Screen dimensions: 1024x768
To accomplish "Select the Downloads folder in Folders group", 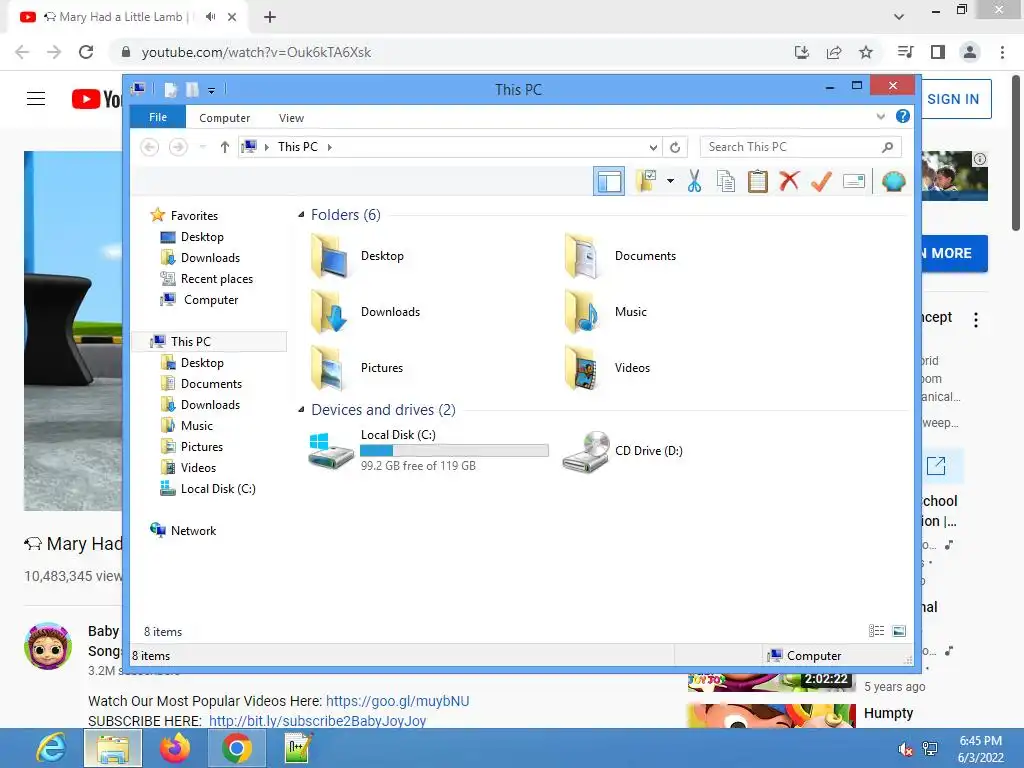I will point(366,312).
